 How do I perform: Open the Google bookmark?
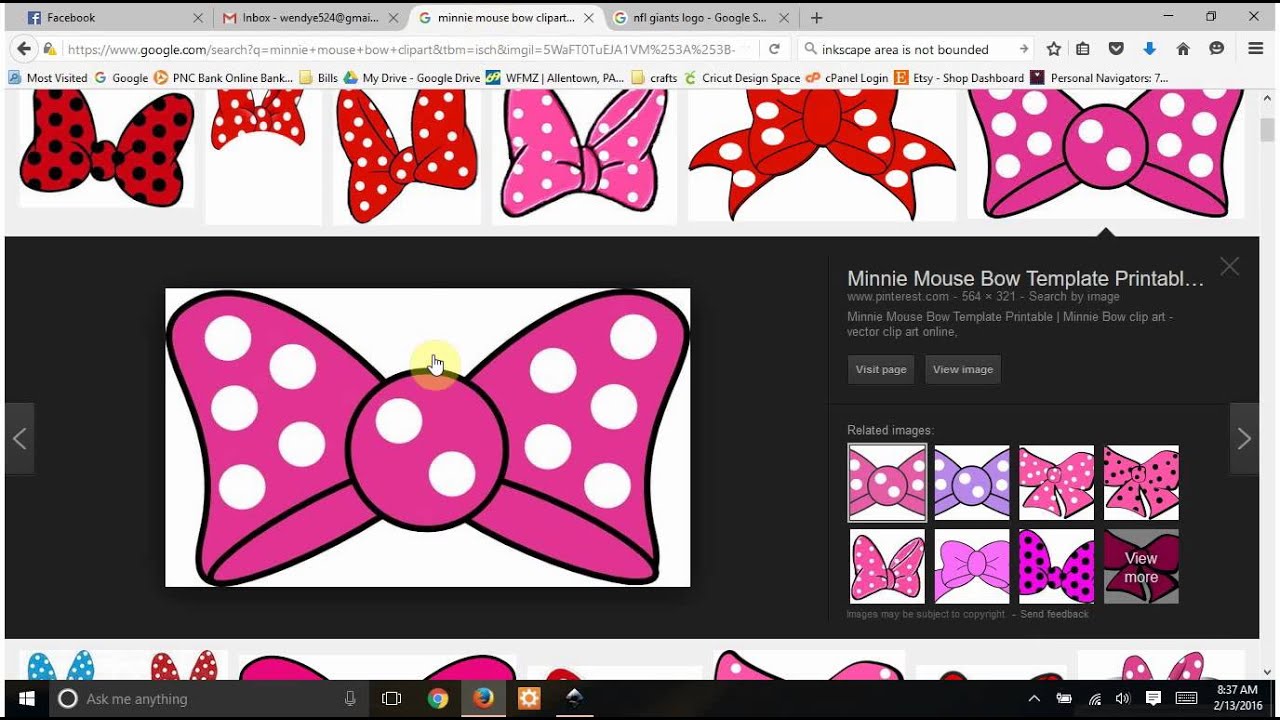click(x=121, y=78)
